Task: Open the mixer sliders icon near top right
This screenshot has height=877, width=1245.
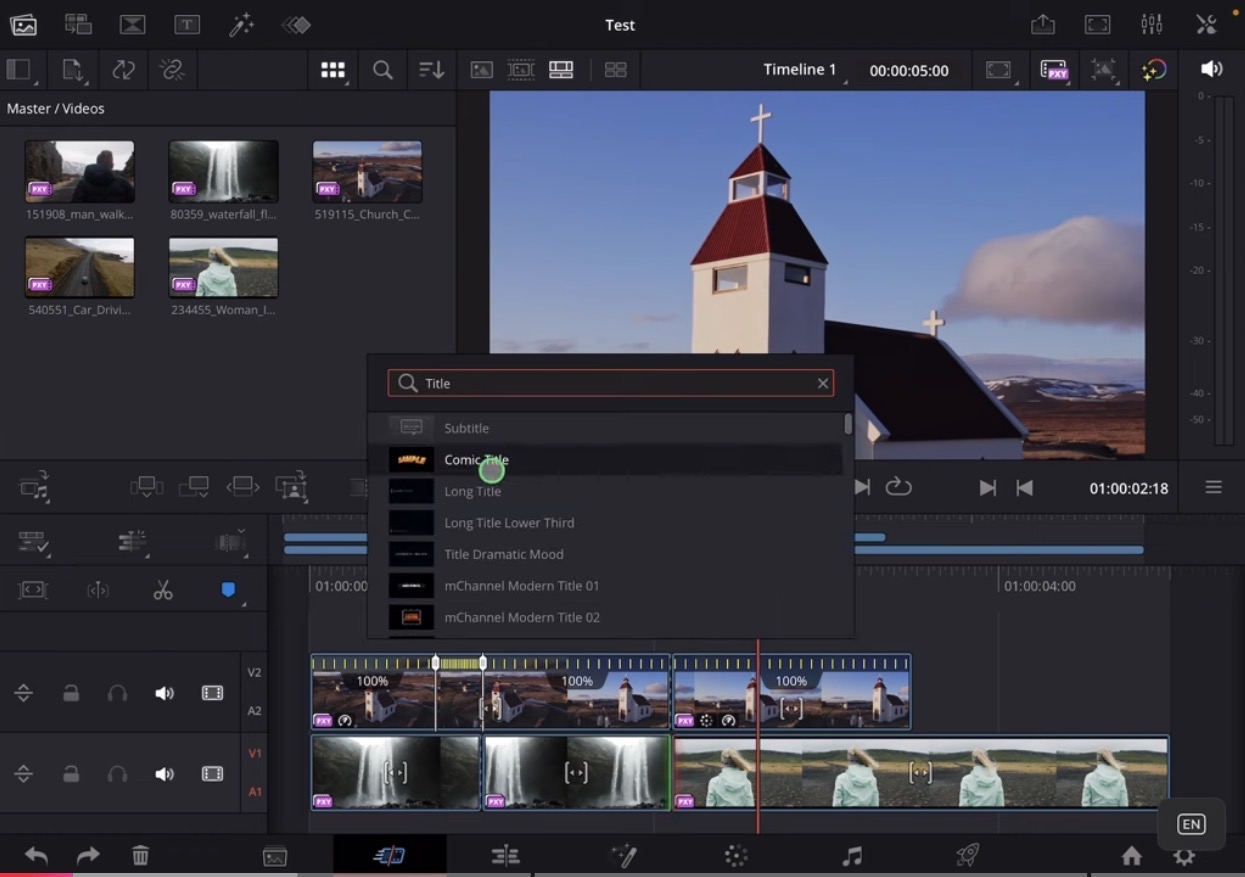Action: click(x=1152, y=24)
